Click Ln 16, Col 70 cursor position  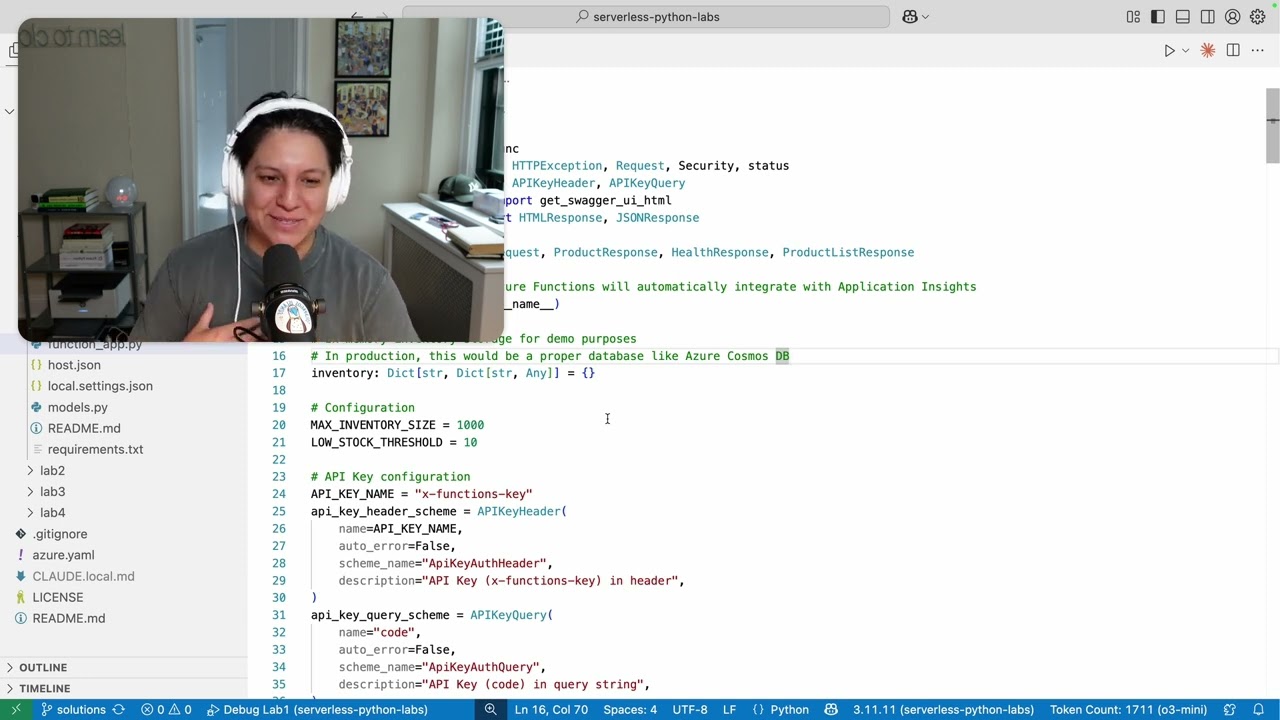(x=551, y=710)
